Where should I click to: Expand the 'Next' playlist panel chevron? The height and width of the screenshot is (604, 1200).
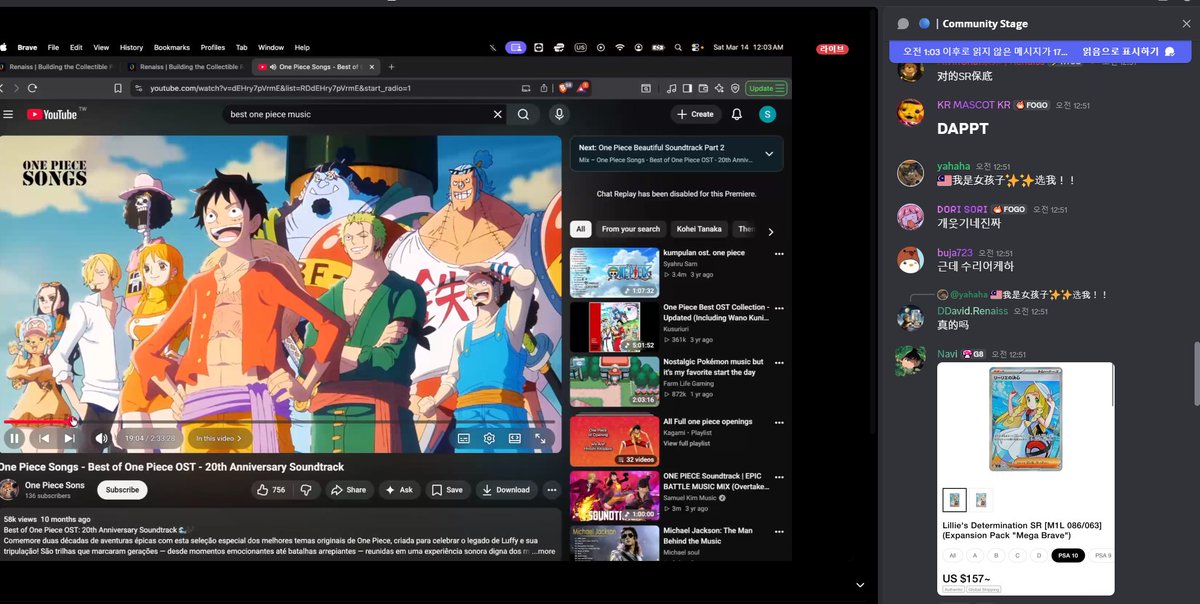tap(769, 154)
